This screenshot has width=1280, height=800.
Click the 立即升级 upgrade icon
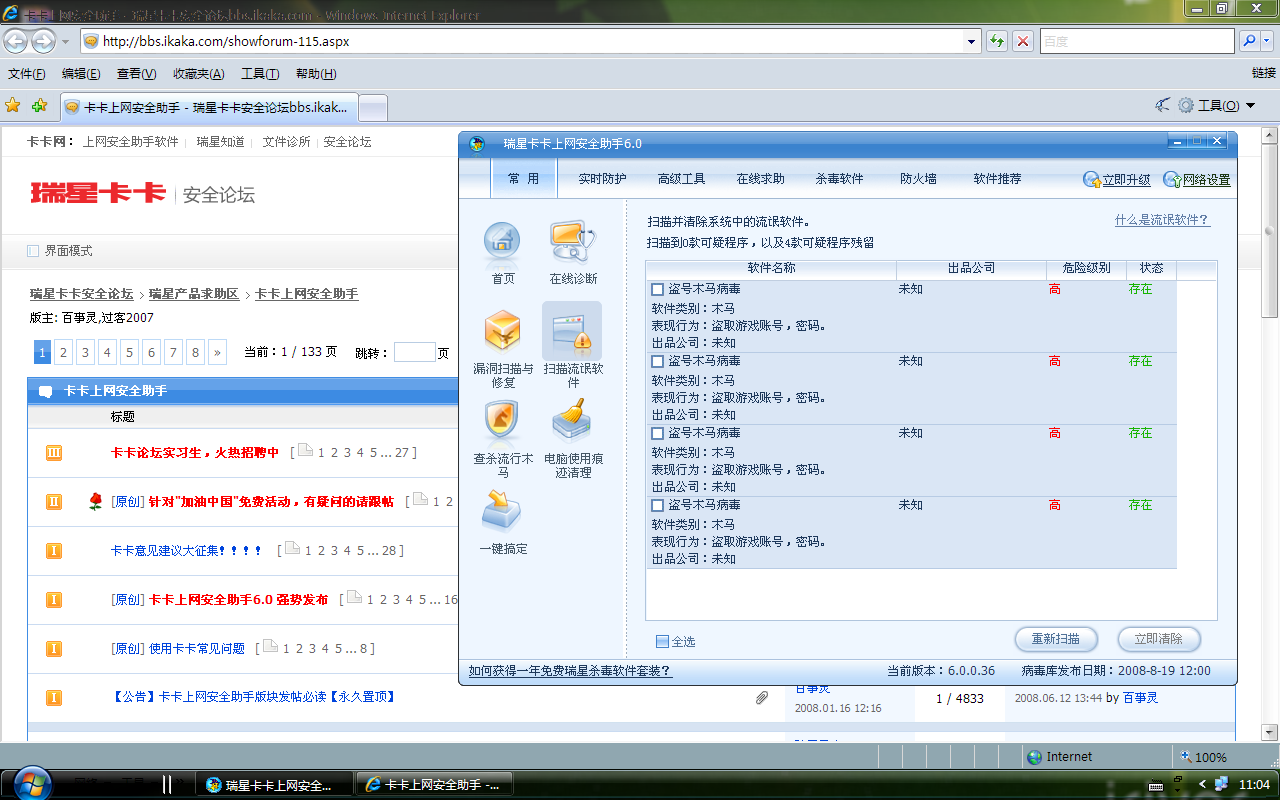coord(1092,180)
